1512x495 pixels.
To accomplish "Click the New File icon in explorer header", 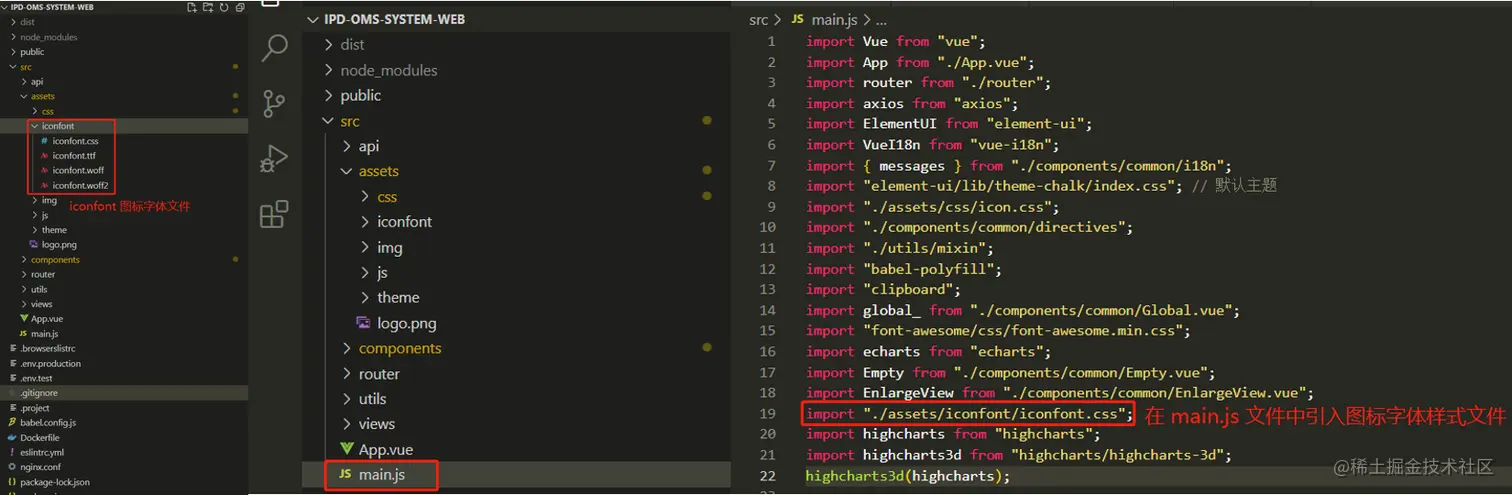I will 191,7.
